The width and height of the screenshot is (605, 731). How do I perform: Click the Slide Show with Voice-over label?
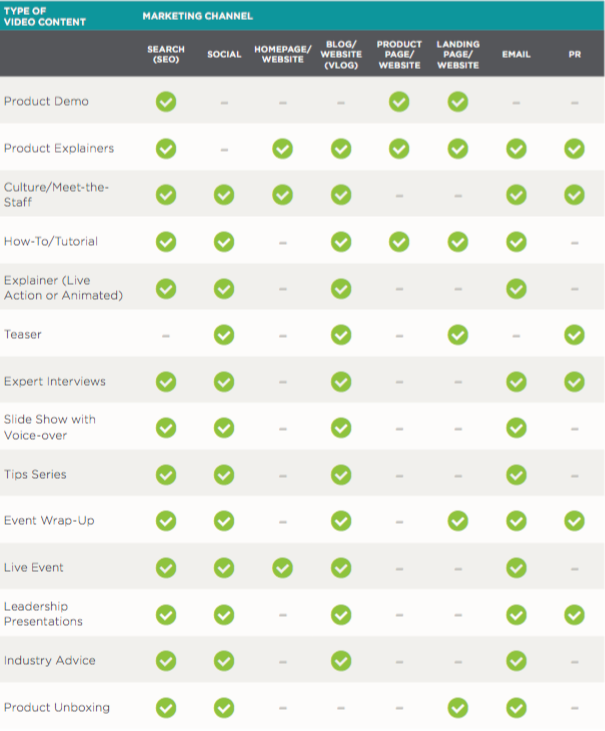tap(49, 427)
